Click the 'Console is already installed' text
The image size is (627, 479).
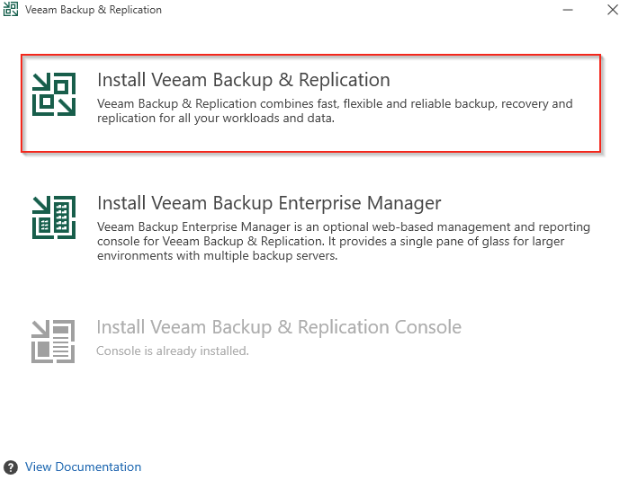coord(172,351)
